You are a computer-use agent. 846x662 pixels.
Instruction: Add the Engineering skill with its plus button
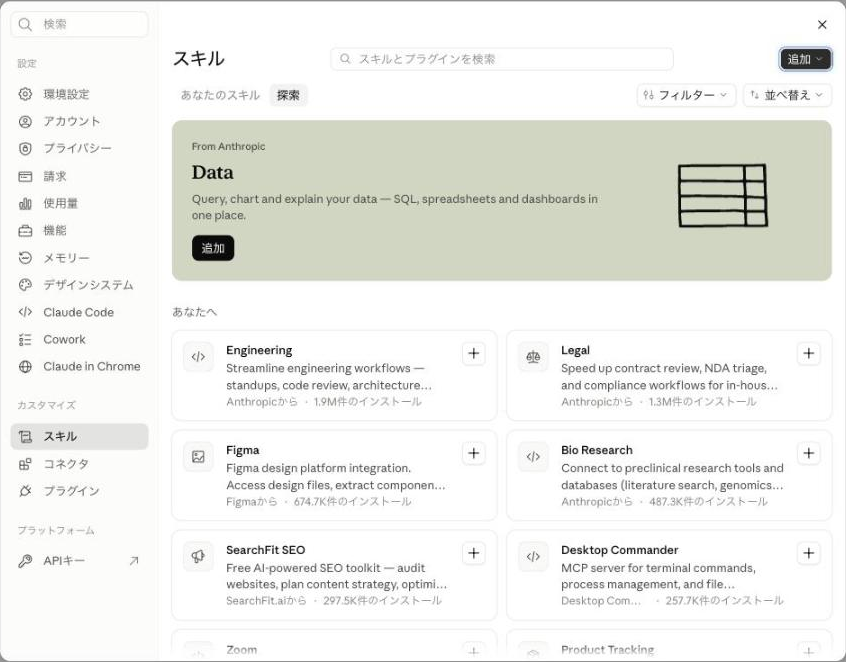coord(474,353)
